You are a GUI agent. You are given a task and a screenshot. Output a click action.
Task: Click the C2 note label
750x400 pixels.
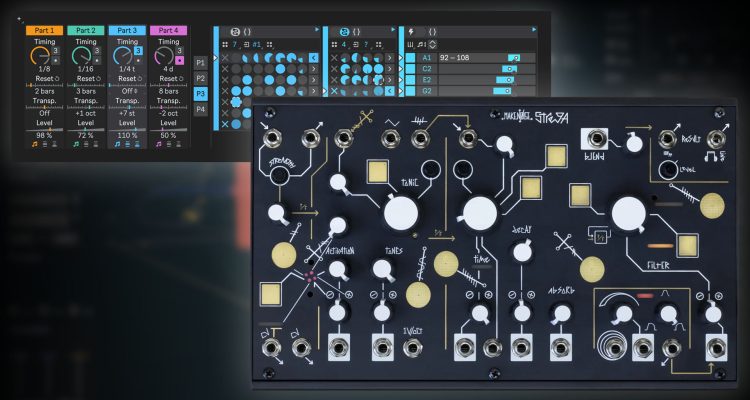click(427, 69)
